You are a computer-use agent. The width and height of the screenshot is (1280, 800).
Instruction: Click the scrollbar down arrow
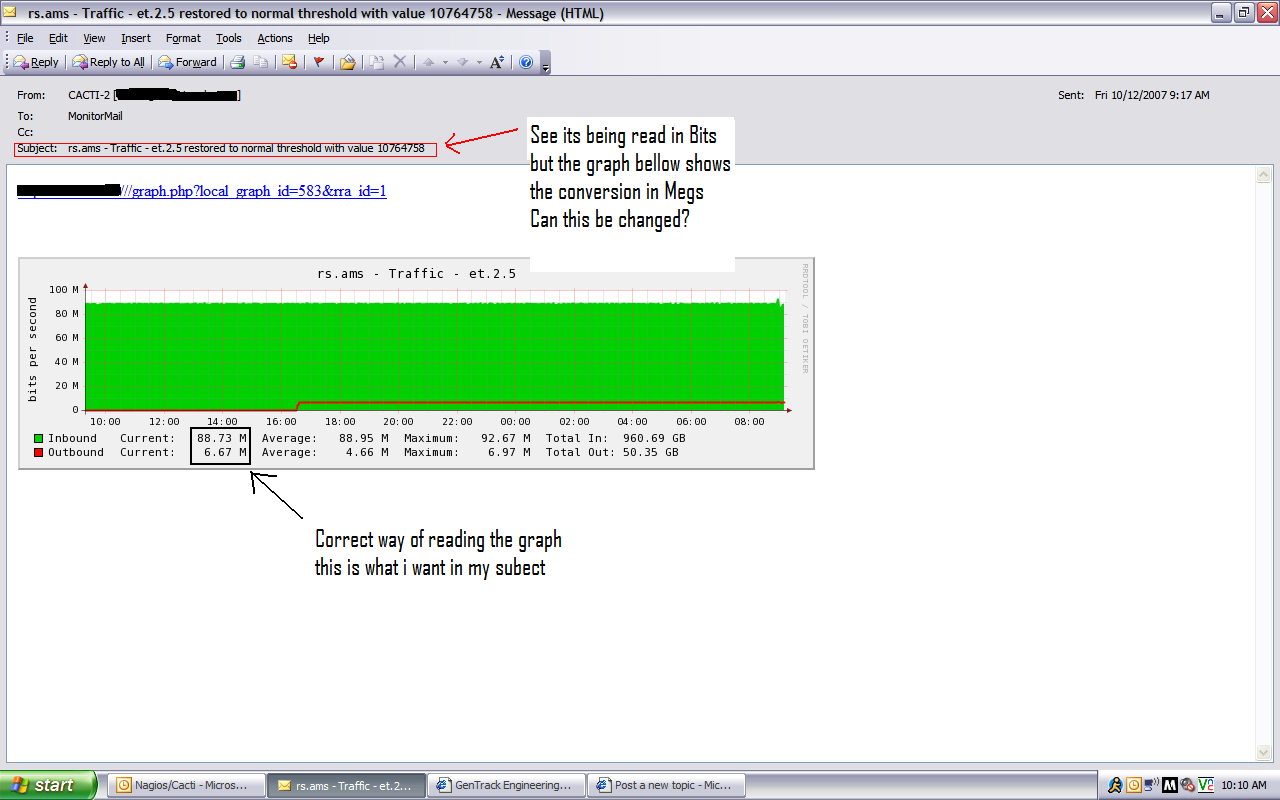tap(1264, 752)
